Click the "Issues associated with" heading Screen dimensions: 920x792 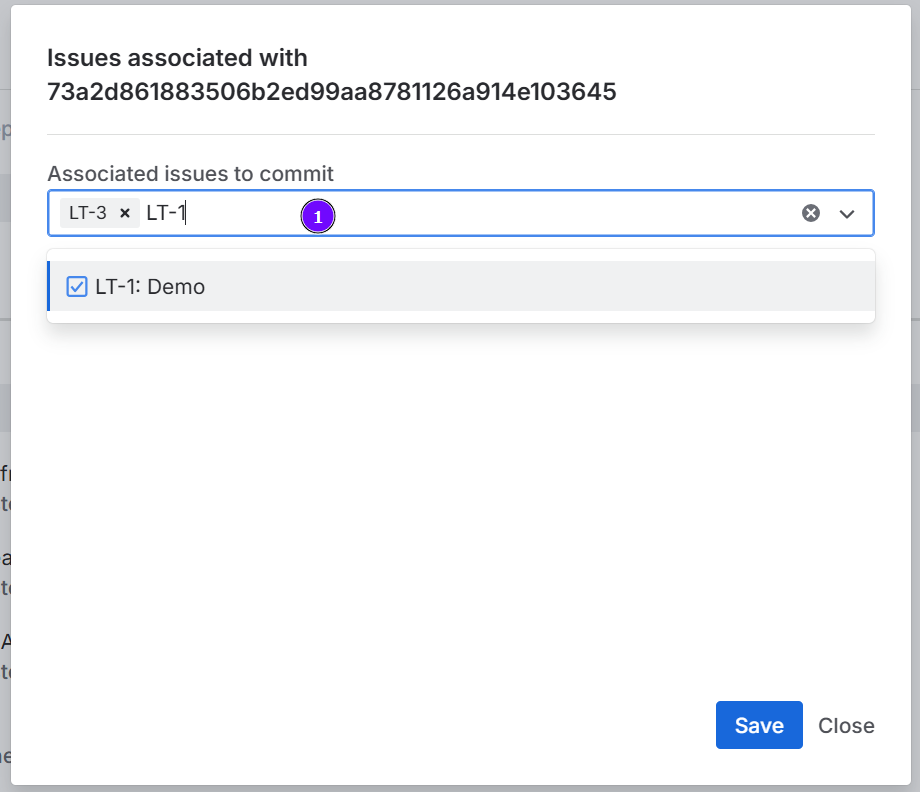[x=177, y=58]
